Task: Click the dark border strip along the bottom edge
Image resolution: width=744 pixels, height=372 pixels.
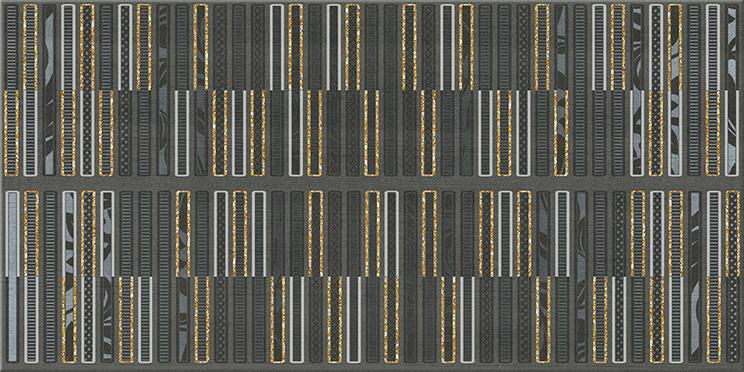Action: tap(372, 368)
